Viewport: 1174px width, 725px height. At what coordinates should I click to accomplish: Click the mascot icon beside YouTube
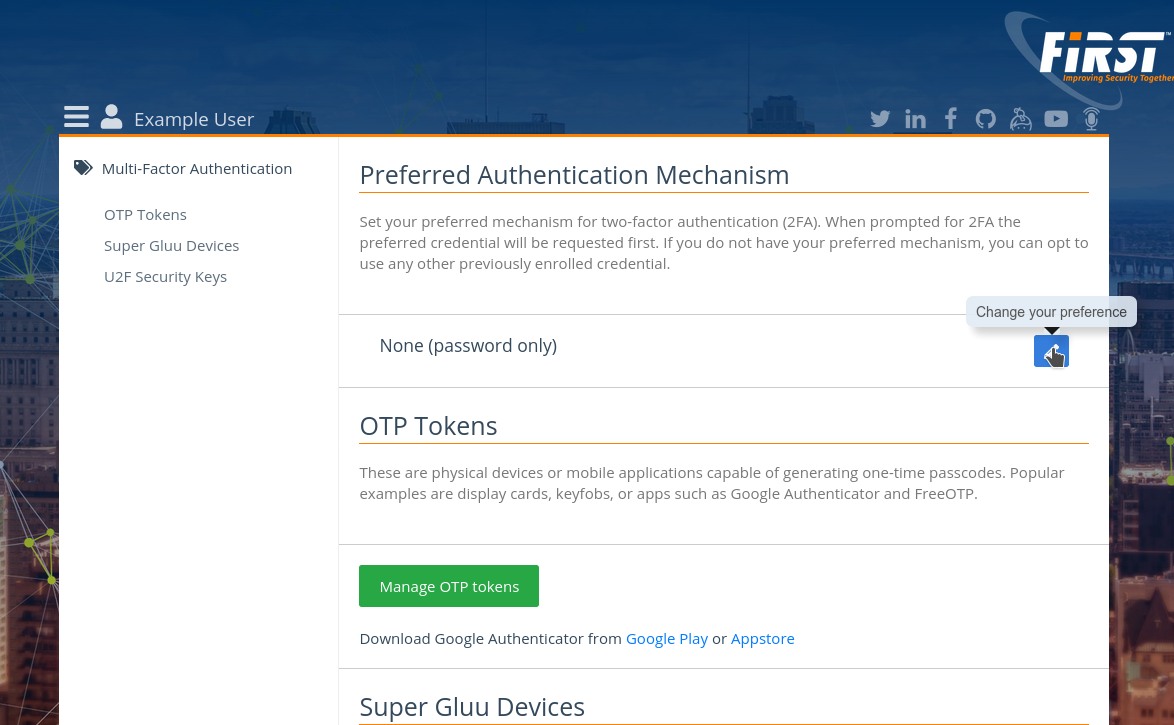pos(1020,118)
